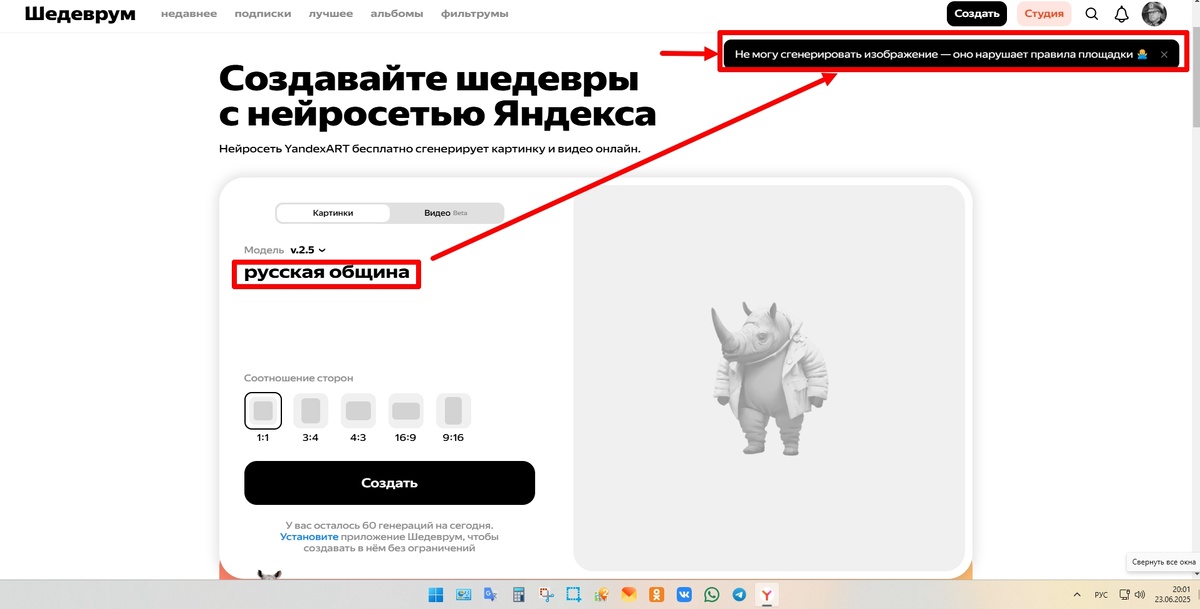The width and height of the screenshot is (1200, 609).
Task: Select the 4:3 aspect ratio
Action: point(358,411)
